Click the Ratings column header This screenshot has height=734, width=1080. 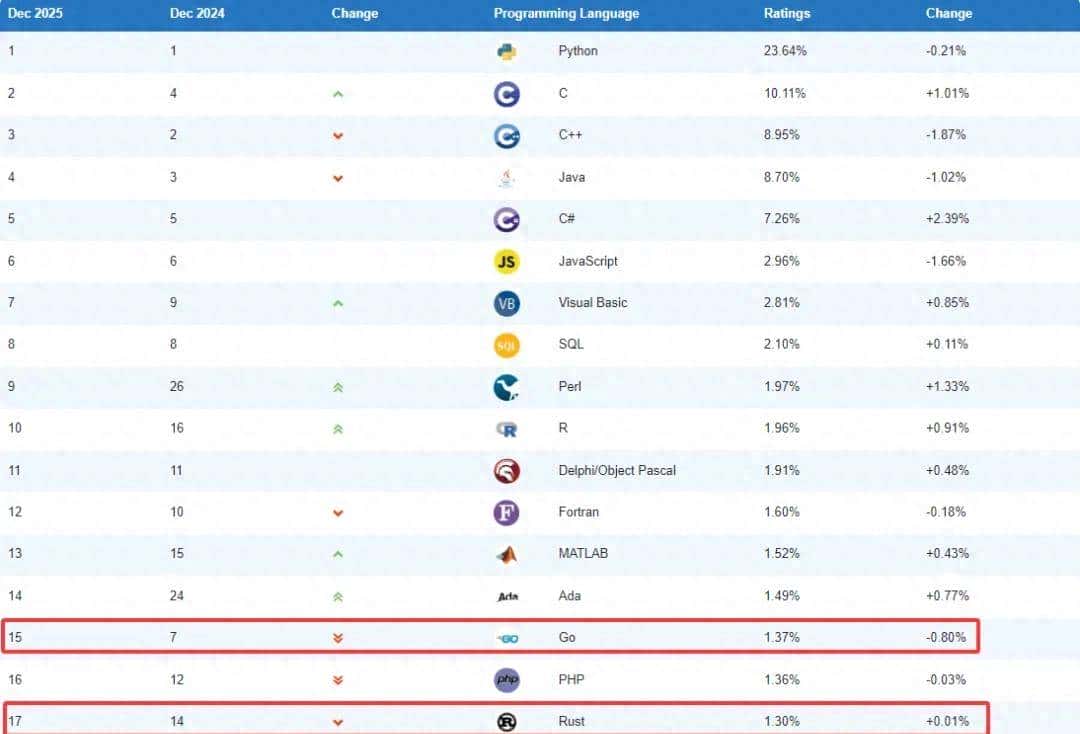786,14
